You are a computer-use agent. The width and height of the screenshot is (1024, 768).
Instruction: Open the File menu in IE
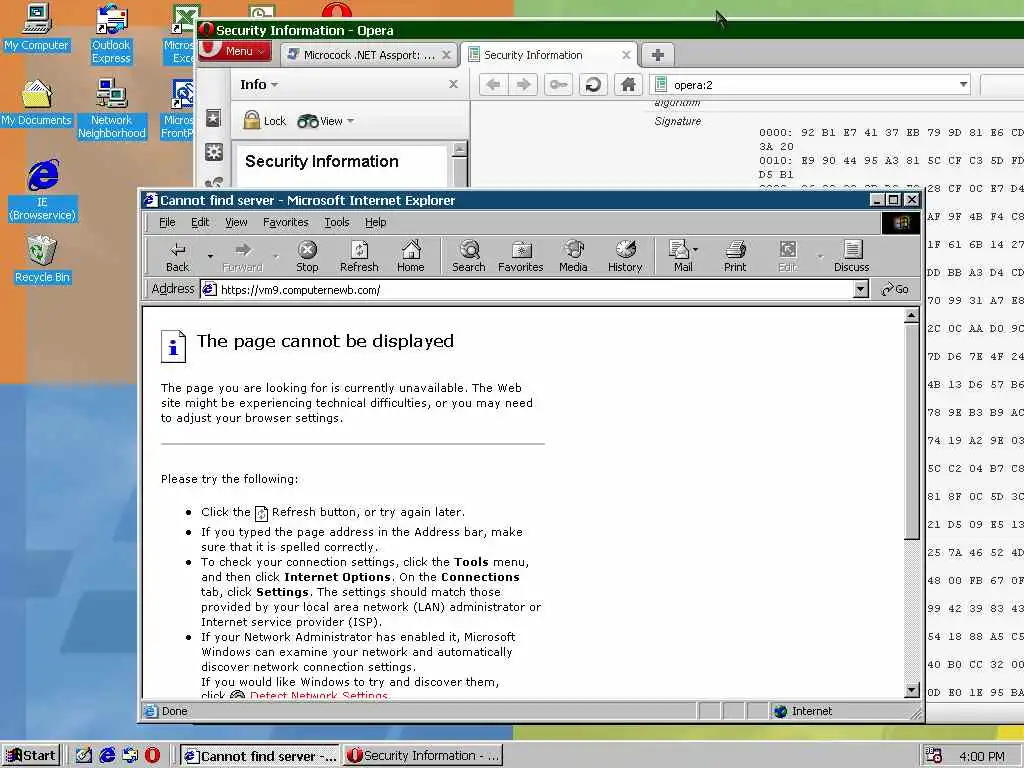point(167,222)
